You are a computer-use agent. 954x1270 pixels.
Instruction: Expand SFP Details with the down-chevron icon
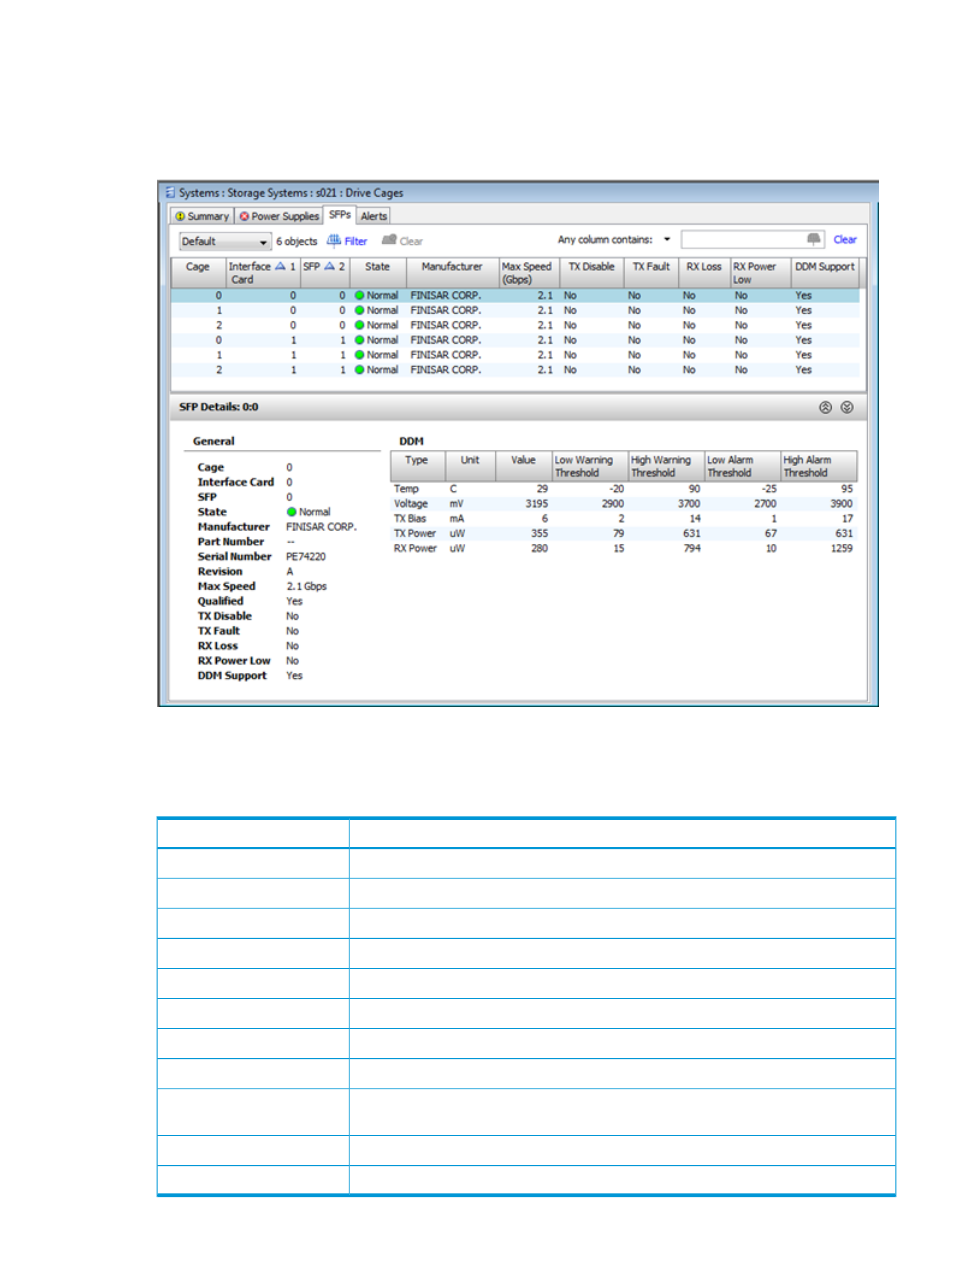tap(847, 408)
